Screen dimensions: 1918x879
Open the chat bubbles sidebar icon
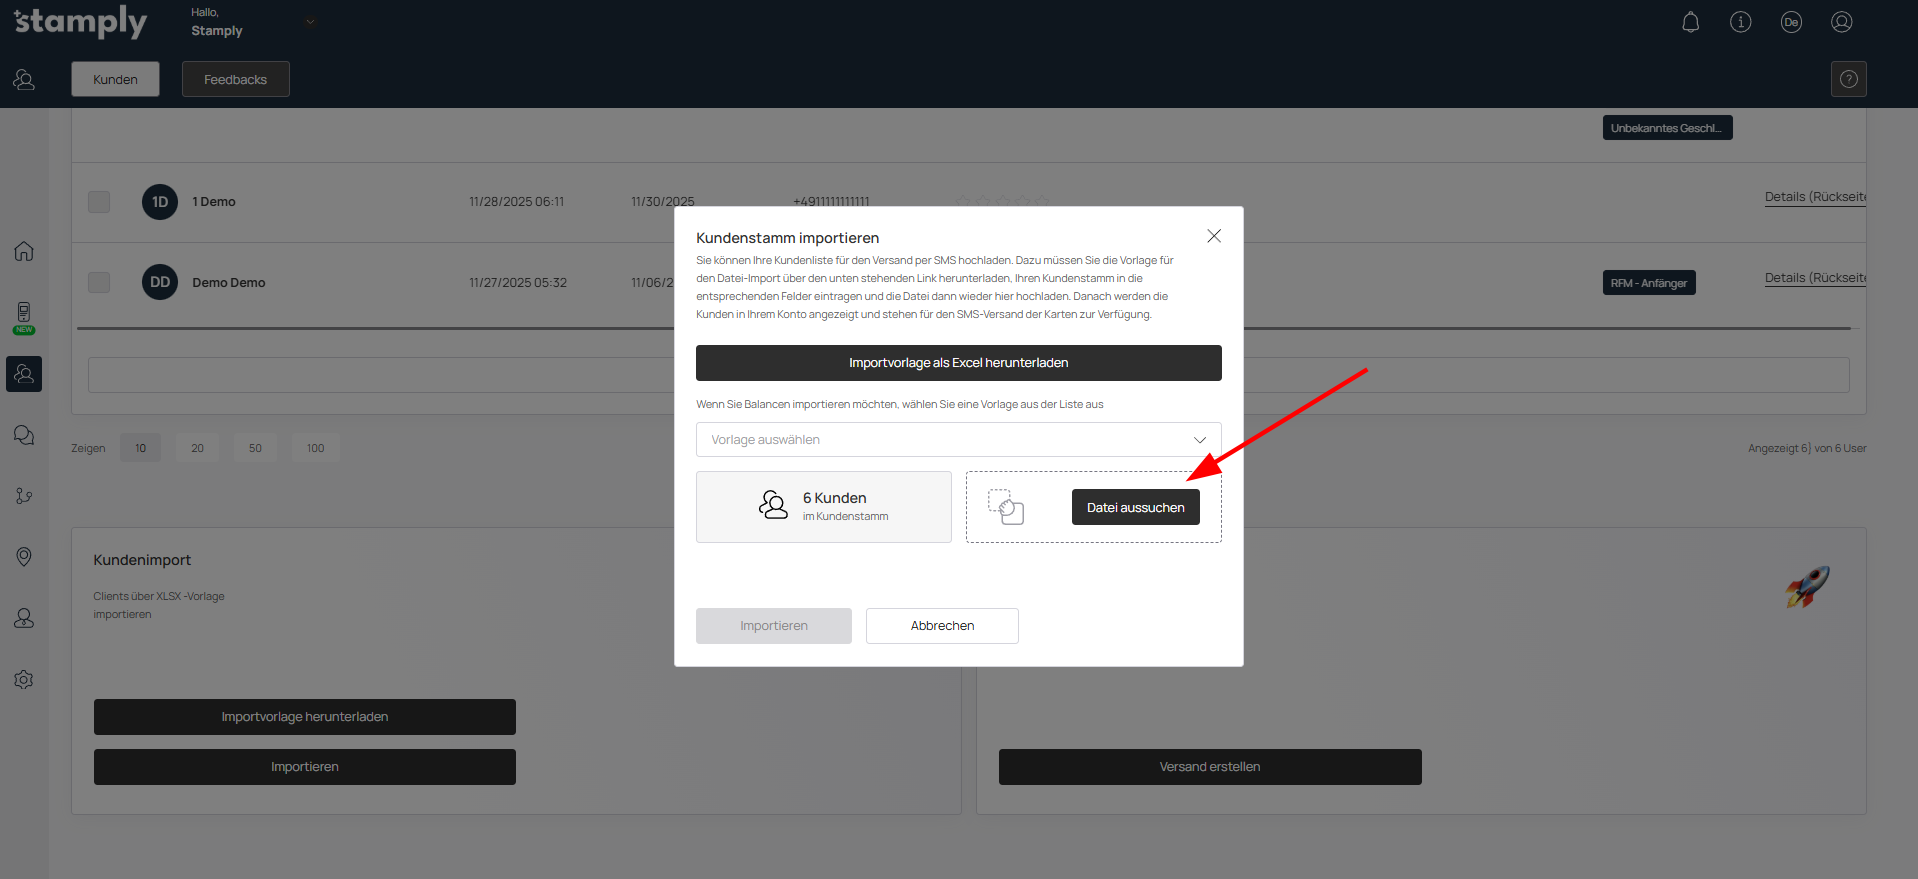point(24,435)
